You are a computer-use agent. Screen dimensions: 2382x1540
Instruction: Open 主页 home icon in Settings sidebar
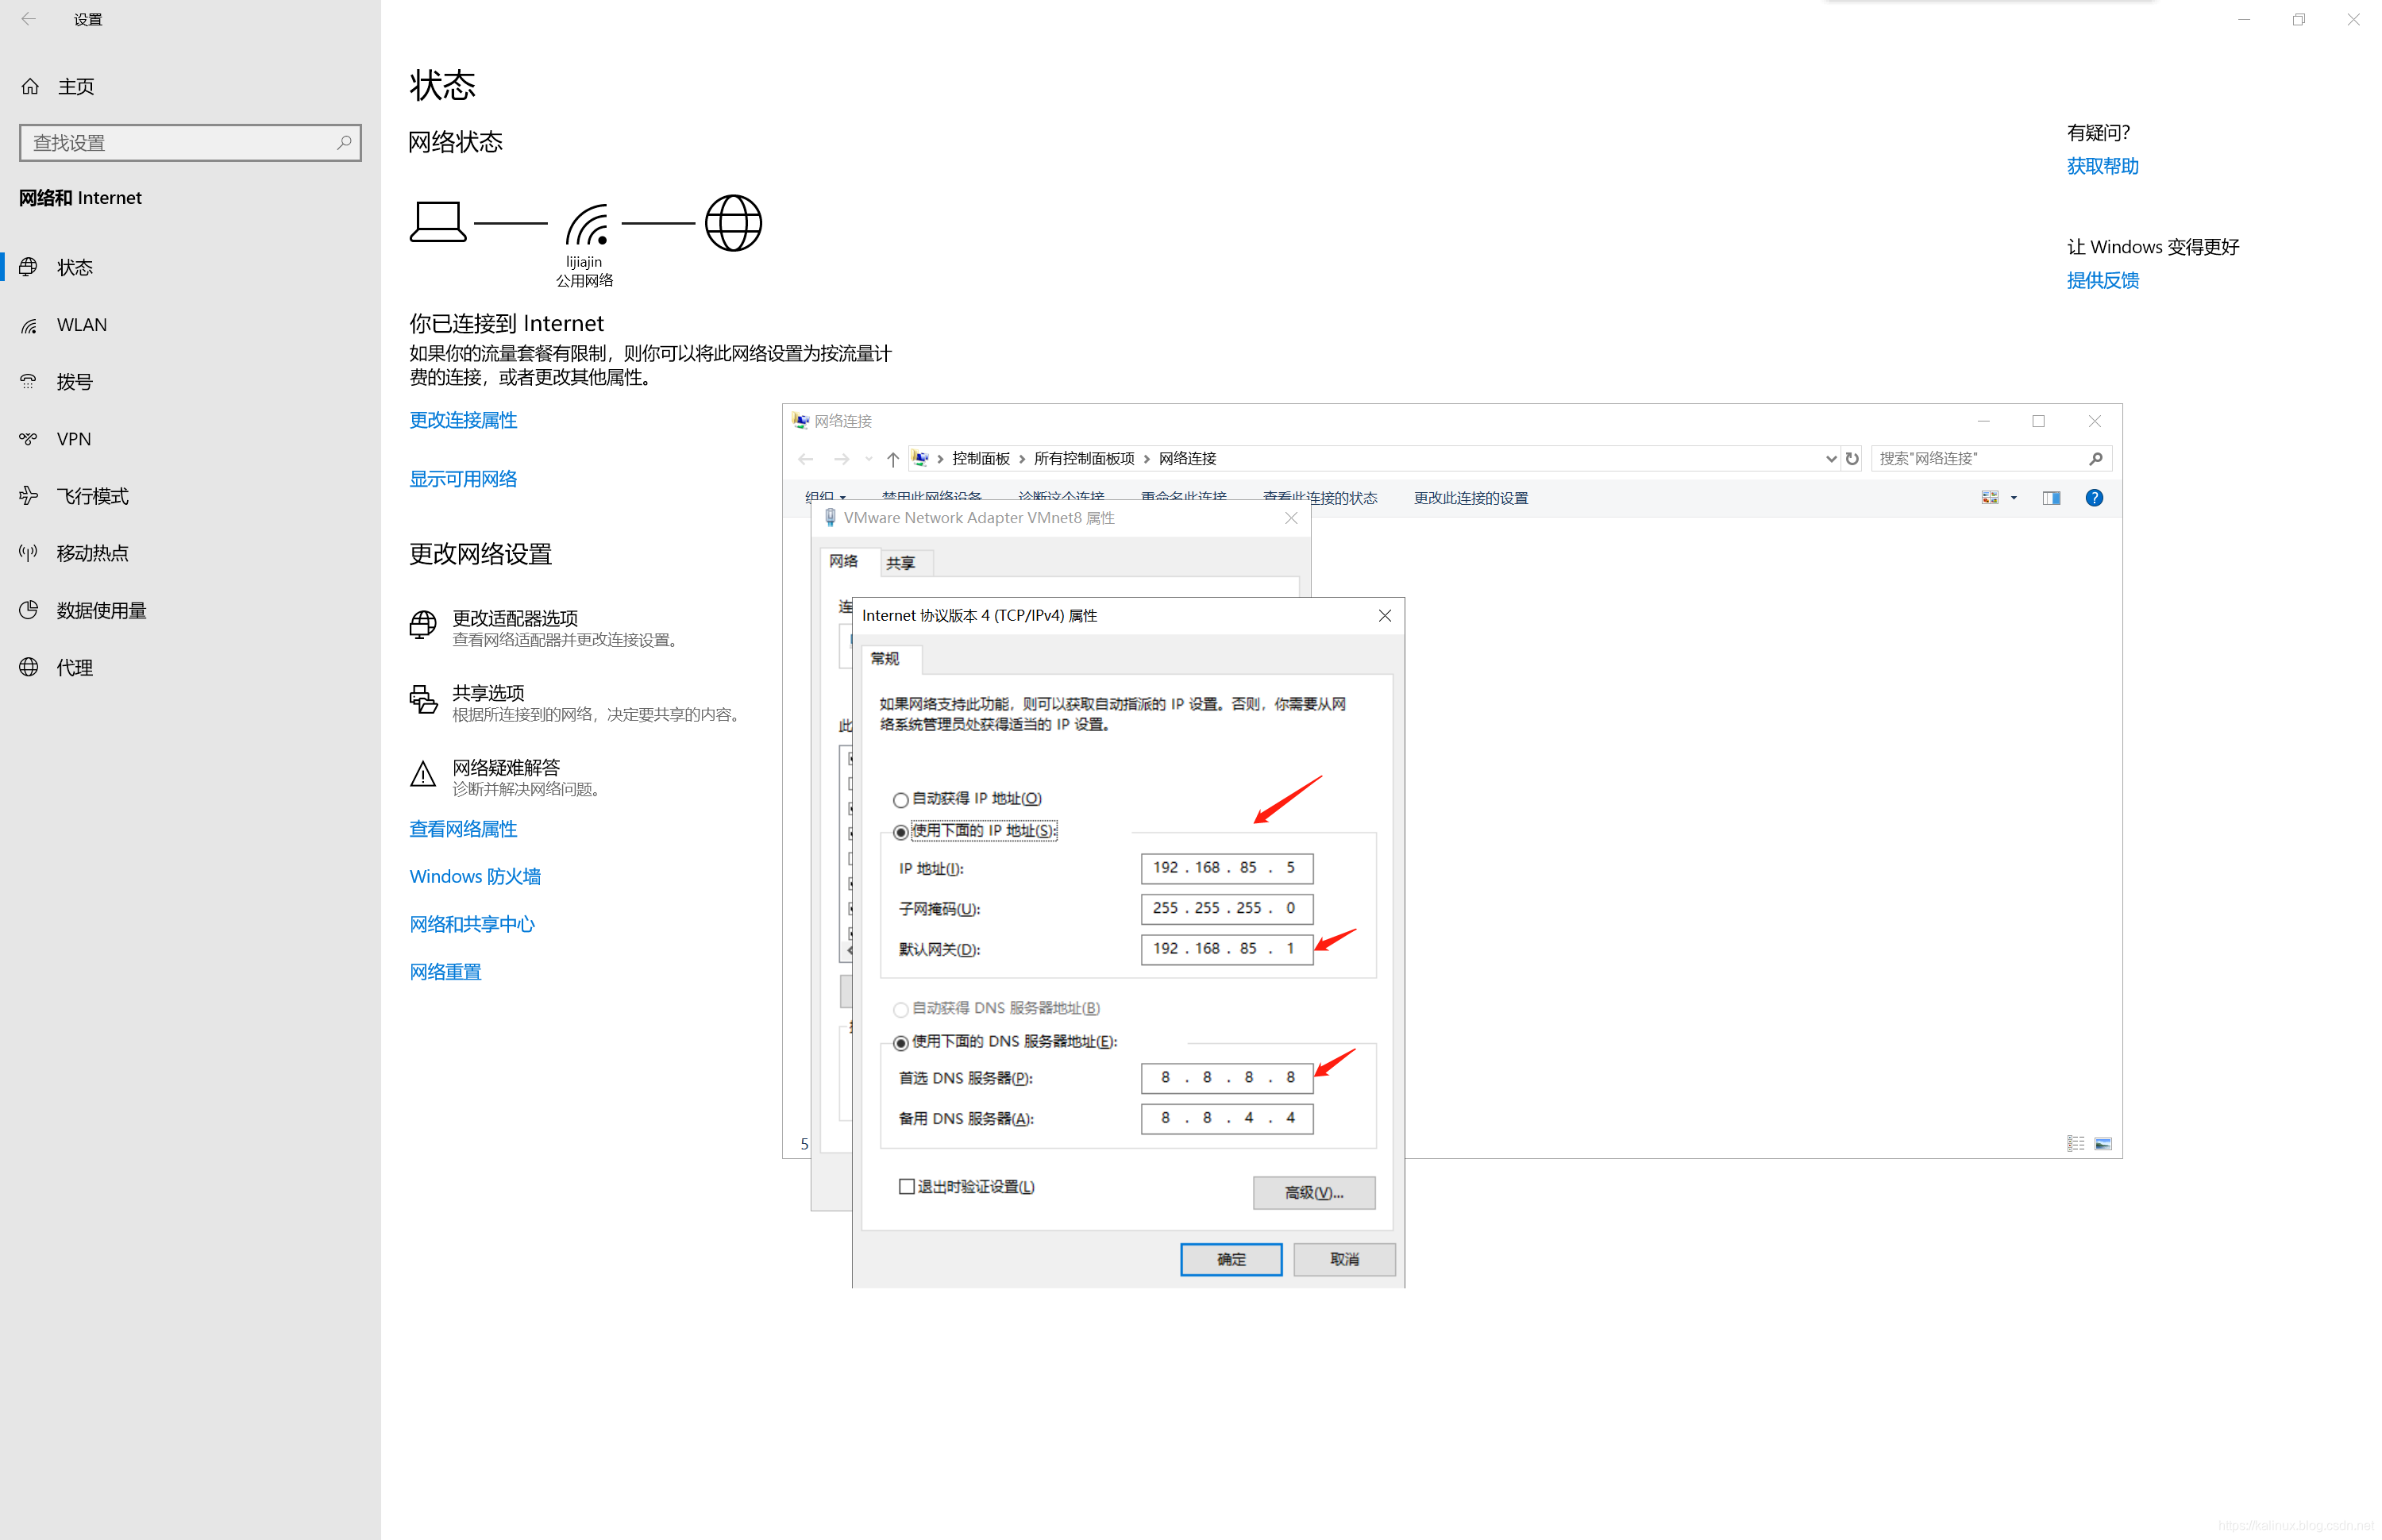30,87
